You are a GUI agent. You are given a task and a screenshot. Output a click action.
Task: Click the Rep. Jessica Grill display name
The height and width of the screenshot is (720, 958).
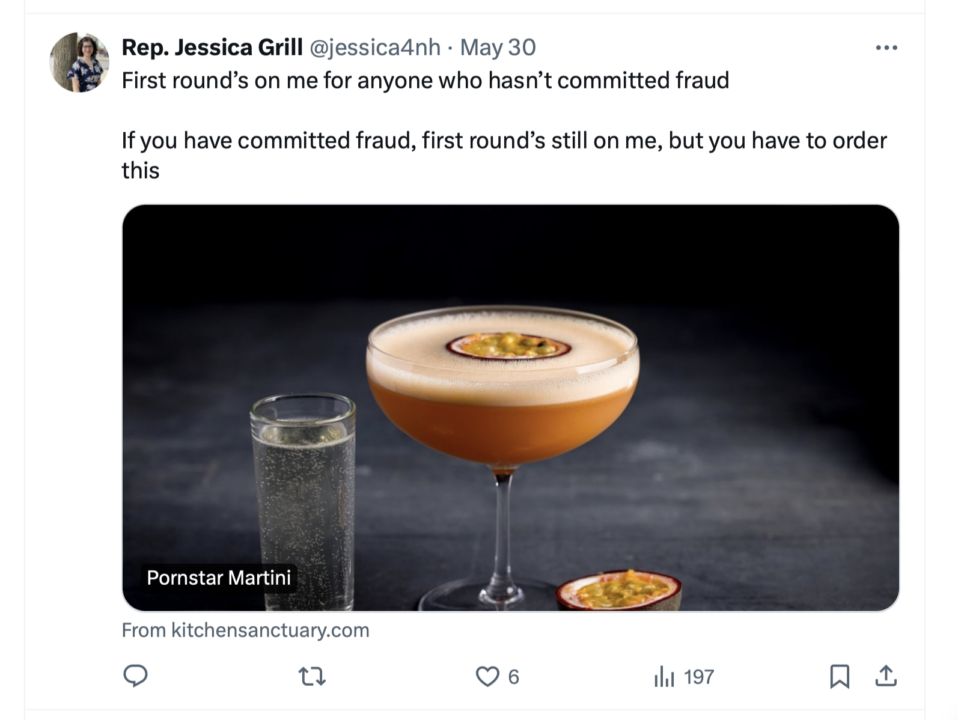point(212,47)
